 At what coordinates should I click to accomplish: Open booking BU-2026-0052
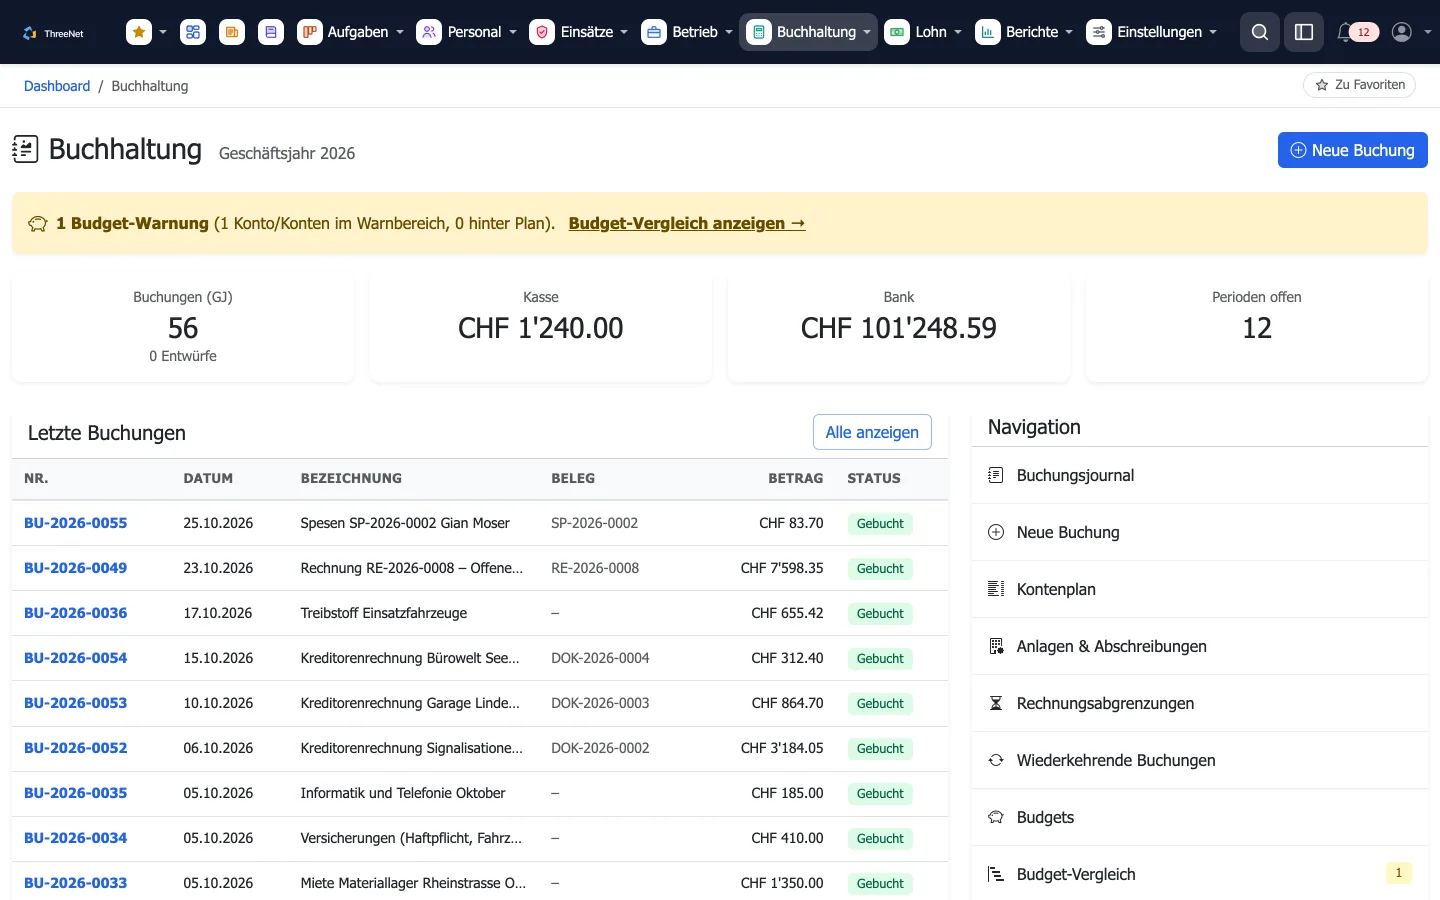(x=76, y=748)
